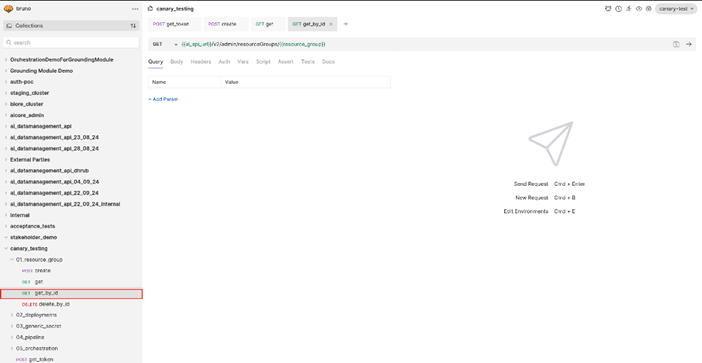Image resolution: width=702 pixels, height=363 pixels.
Task: Expand the 02_deployments folder
Action: point(12,315)
